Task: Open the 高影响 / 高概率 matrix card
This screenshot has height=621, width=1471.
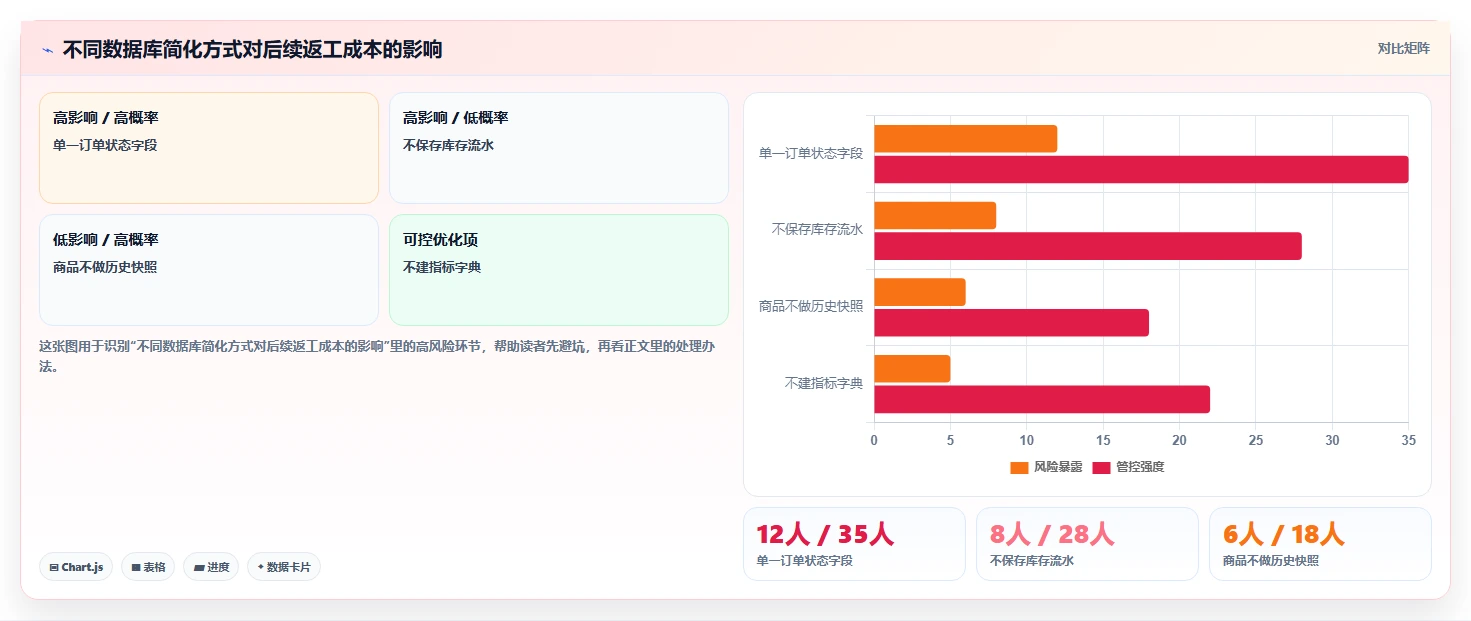Action: (209, 148)
